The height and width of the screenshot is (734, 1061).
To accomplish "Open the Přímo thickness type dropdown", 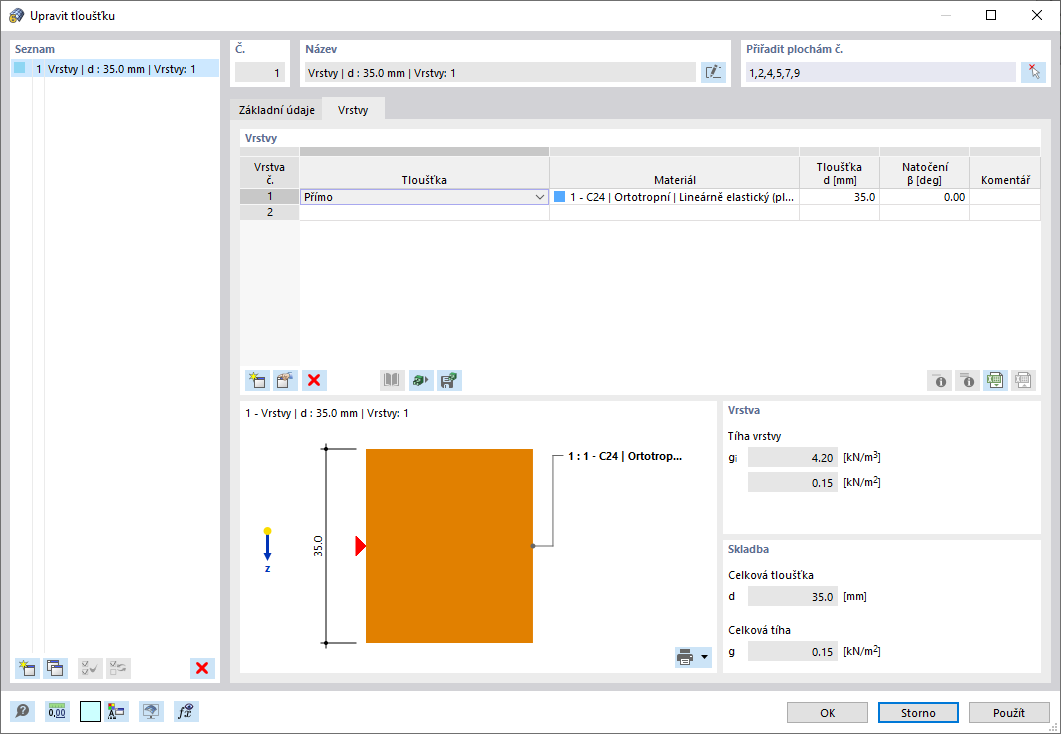I will (x=539, y=197).
